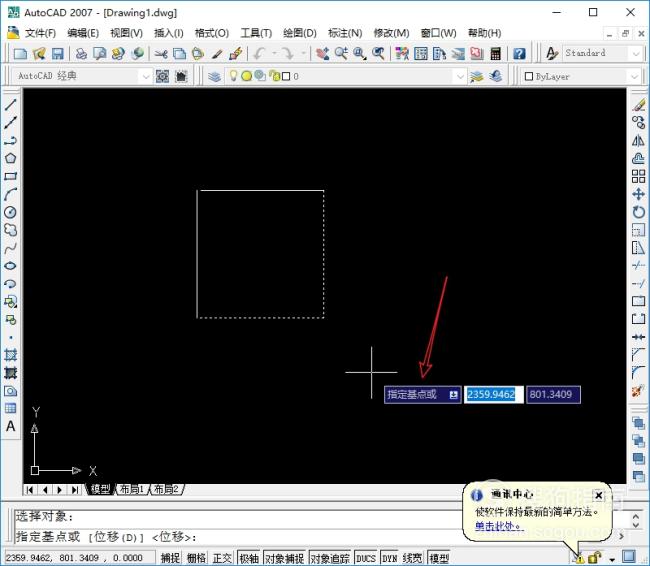Open the 编辑(E) menu
650x566 pixels.
point(83,33)
